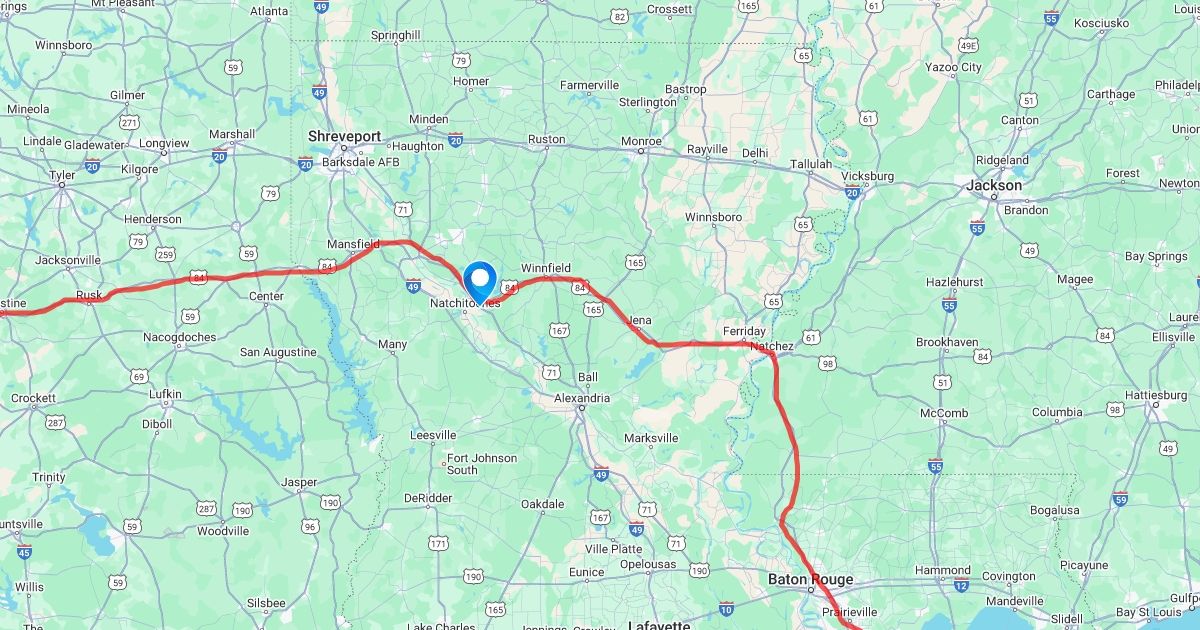Click the Mansfield town label on the route

pyautogui.click(x=354, y=244)
